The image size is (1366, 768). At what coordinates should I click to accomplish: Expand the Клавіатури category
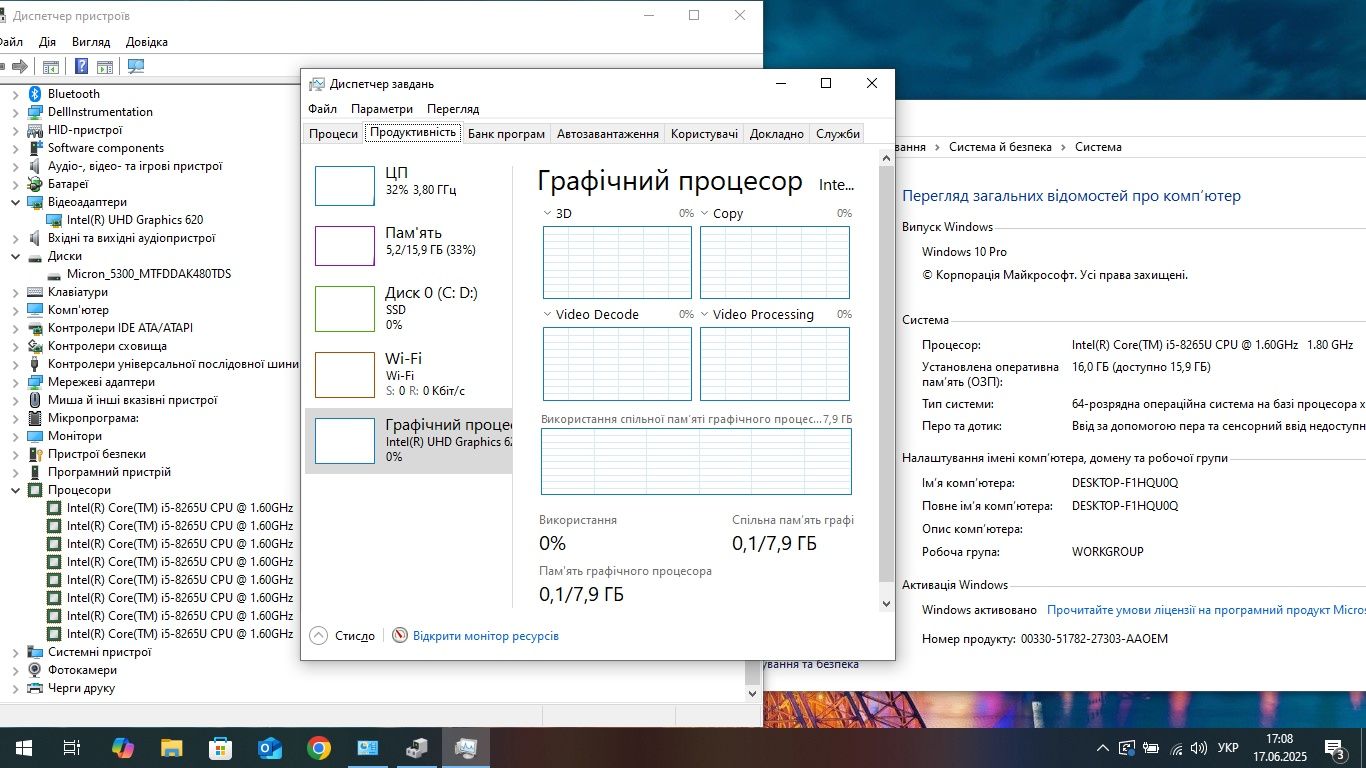pyautogui.click(x=15, y=292)
